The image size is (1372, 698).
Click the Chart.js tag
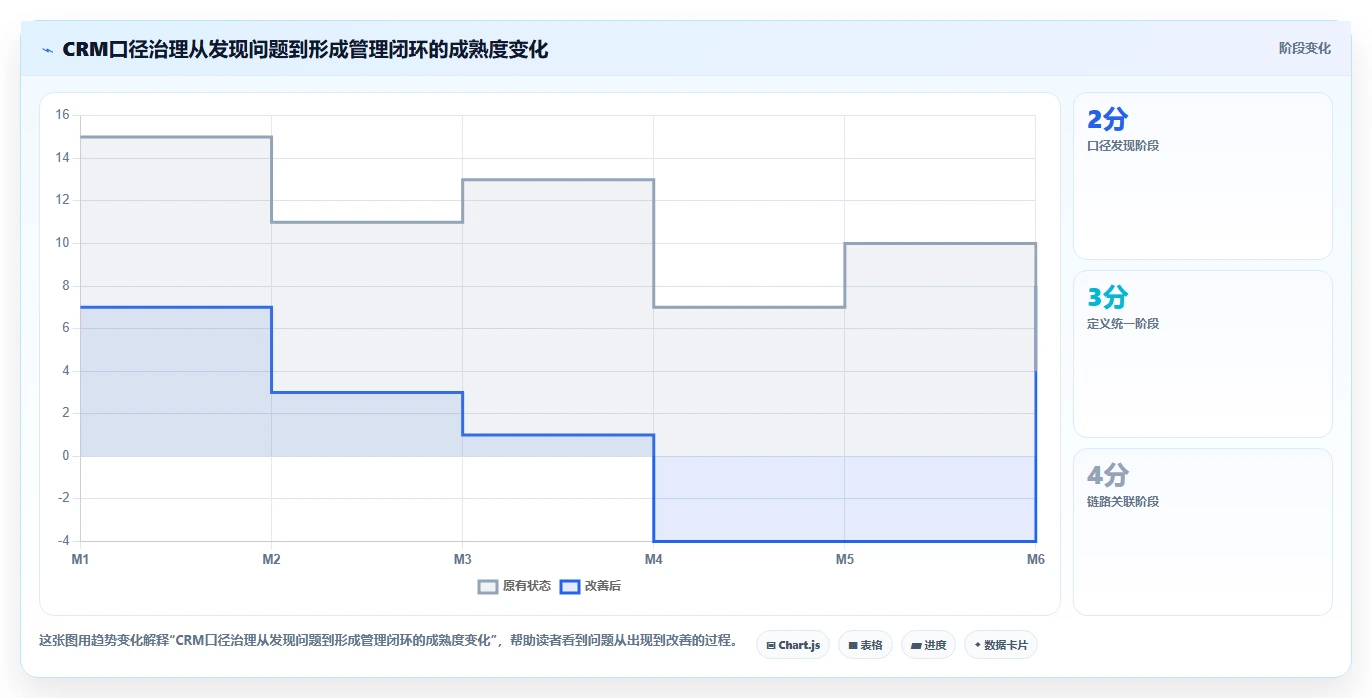point(793,645)
